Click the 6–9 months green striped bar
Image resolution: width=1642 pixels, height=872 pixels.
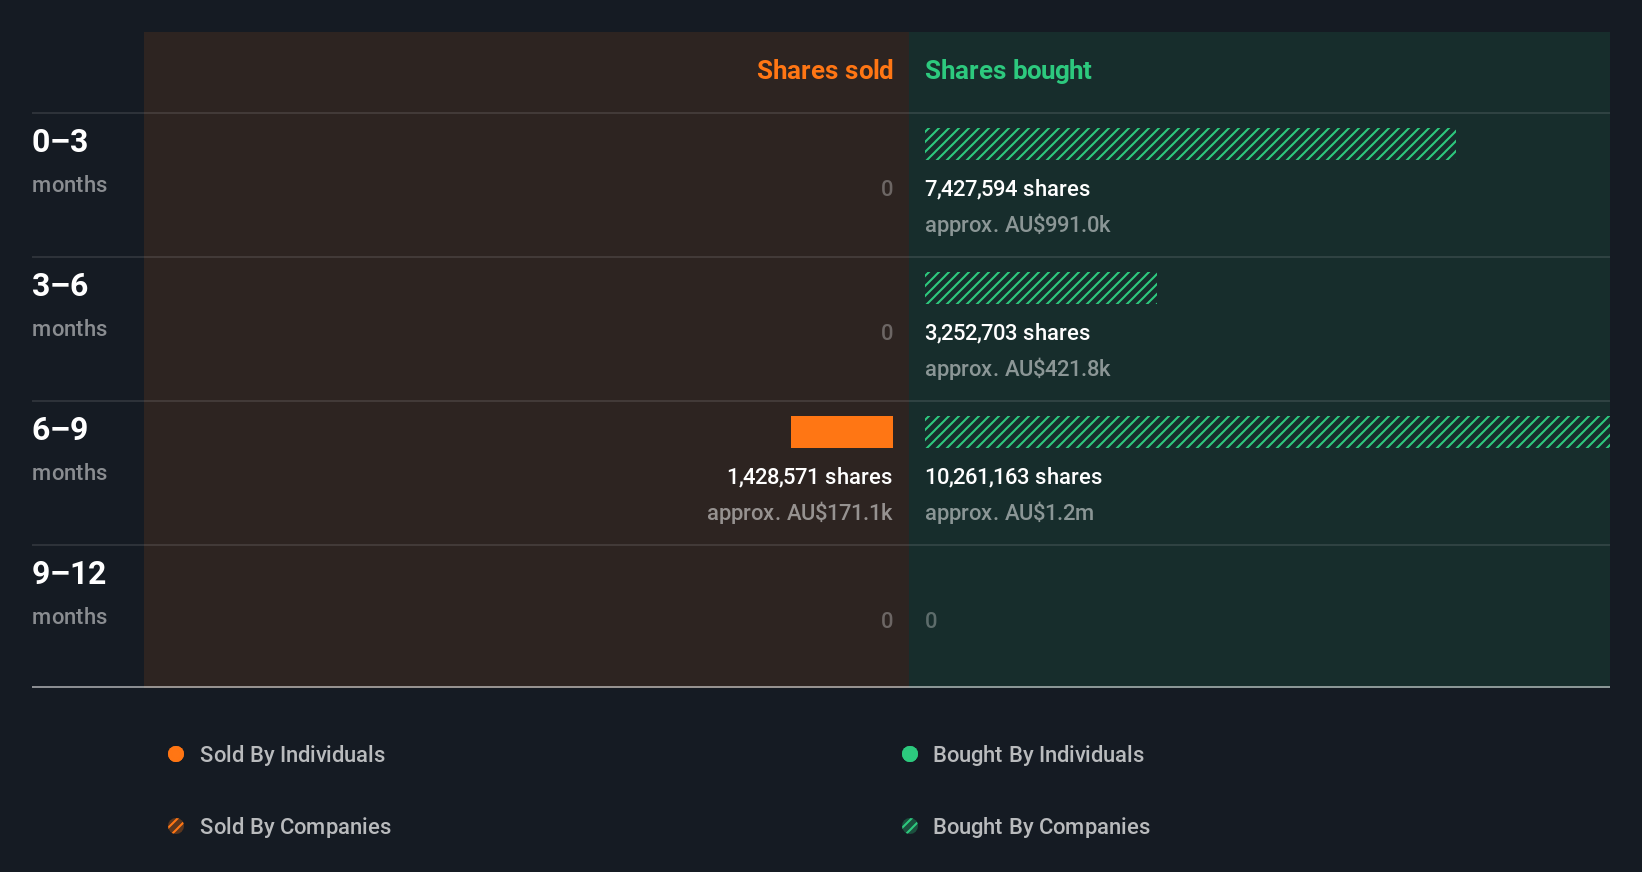[x=1267, y=432]
